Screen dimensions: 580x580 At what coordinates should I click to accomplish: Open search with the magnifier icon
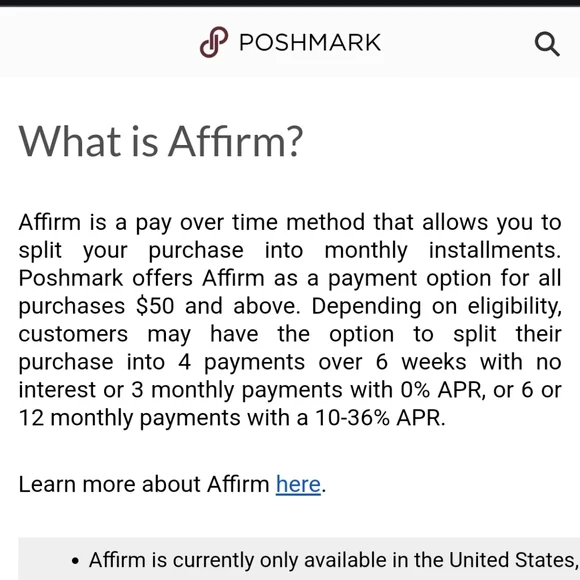[547, 44]
